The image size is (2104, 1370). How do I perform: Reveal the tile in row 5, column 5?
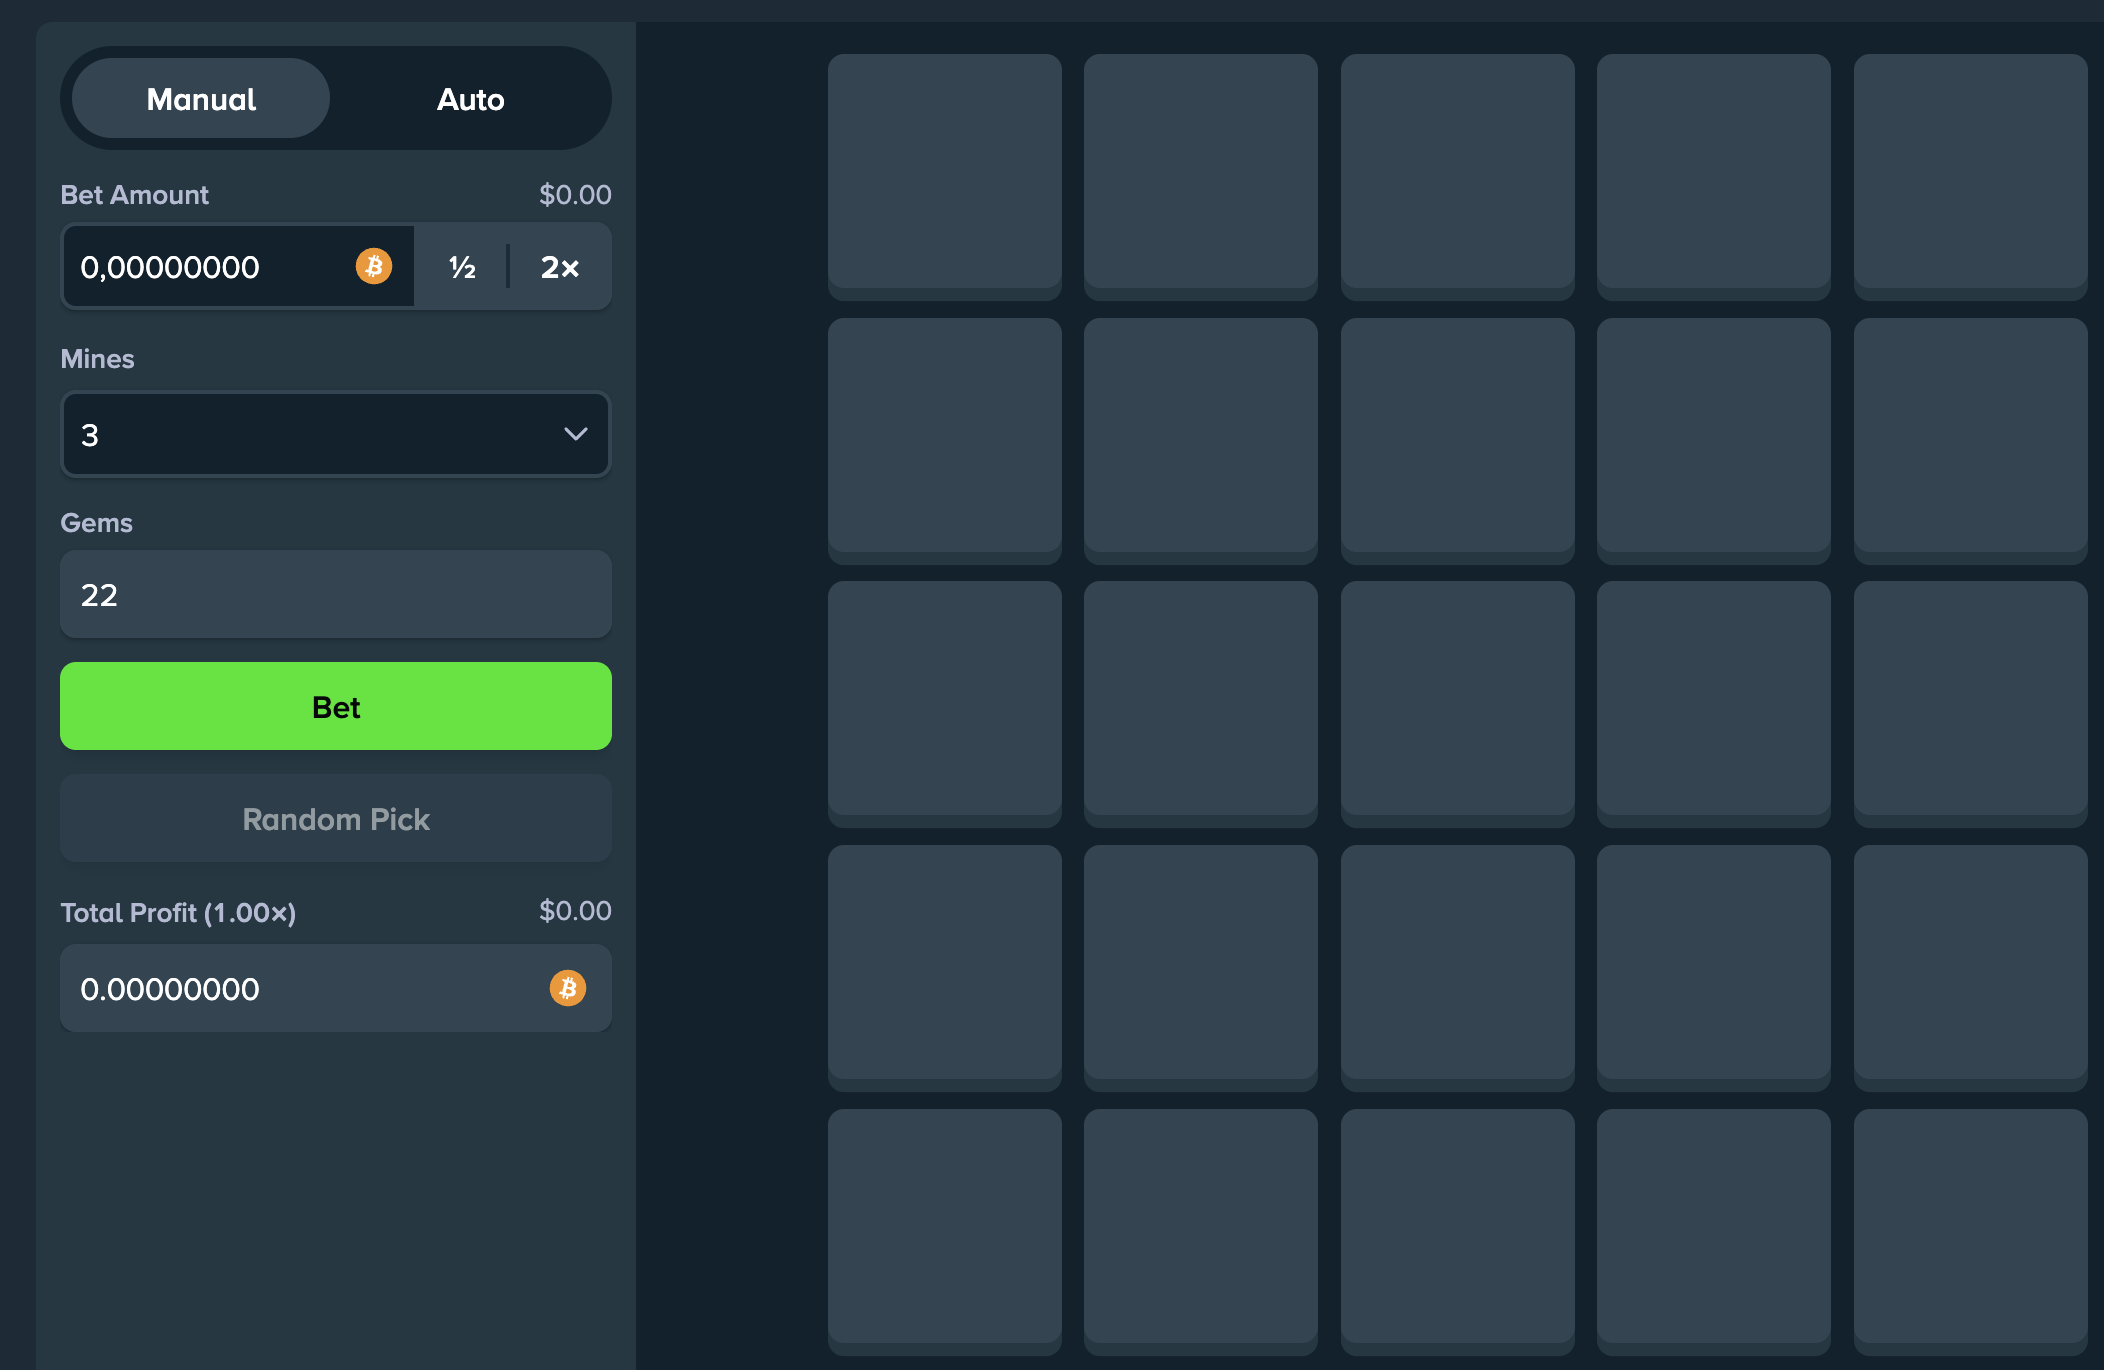pos(1971,1232)
